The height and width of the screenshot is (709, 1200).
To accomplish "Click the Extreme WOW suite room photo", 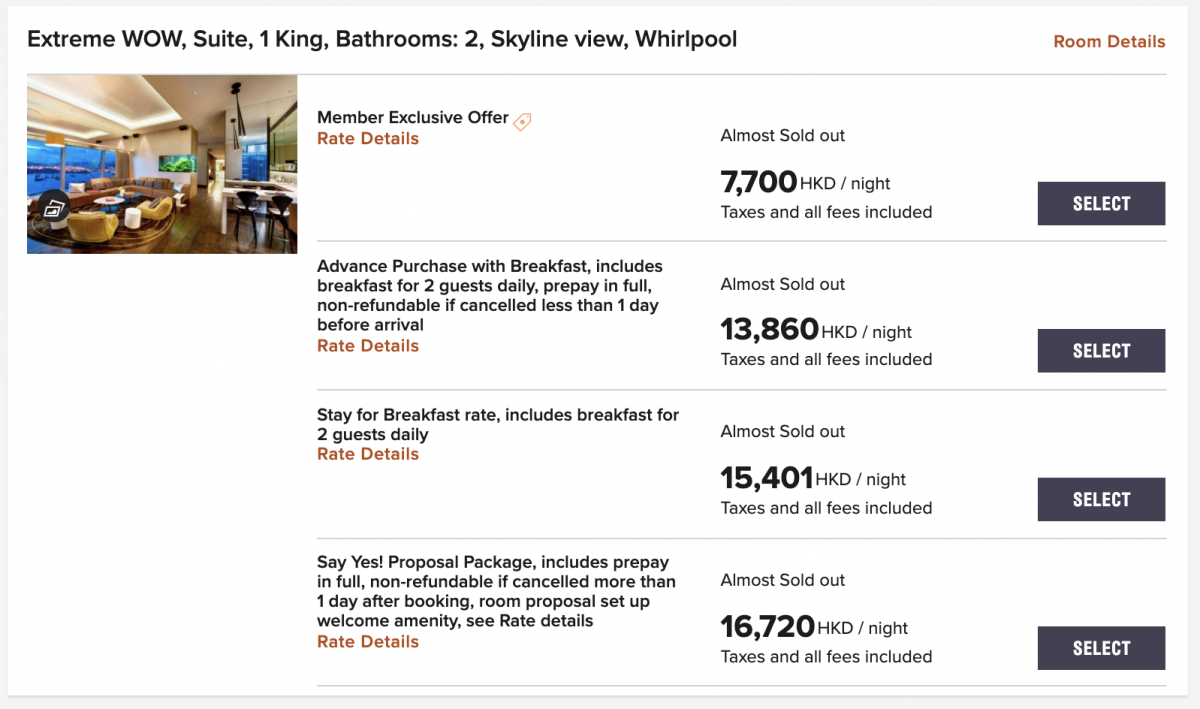I will pos(162,164).
